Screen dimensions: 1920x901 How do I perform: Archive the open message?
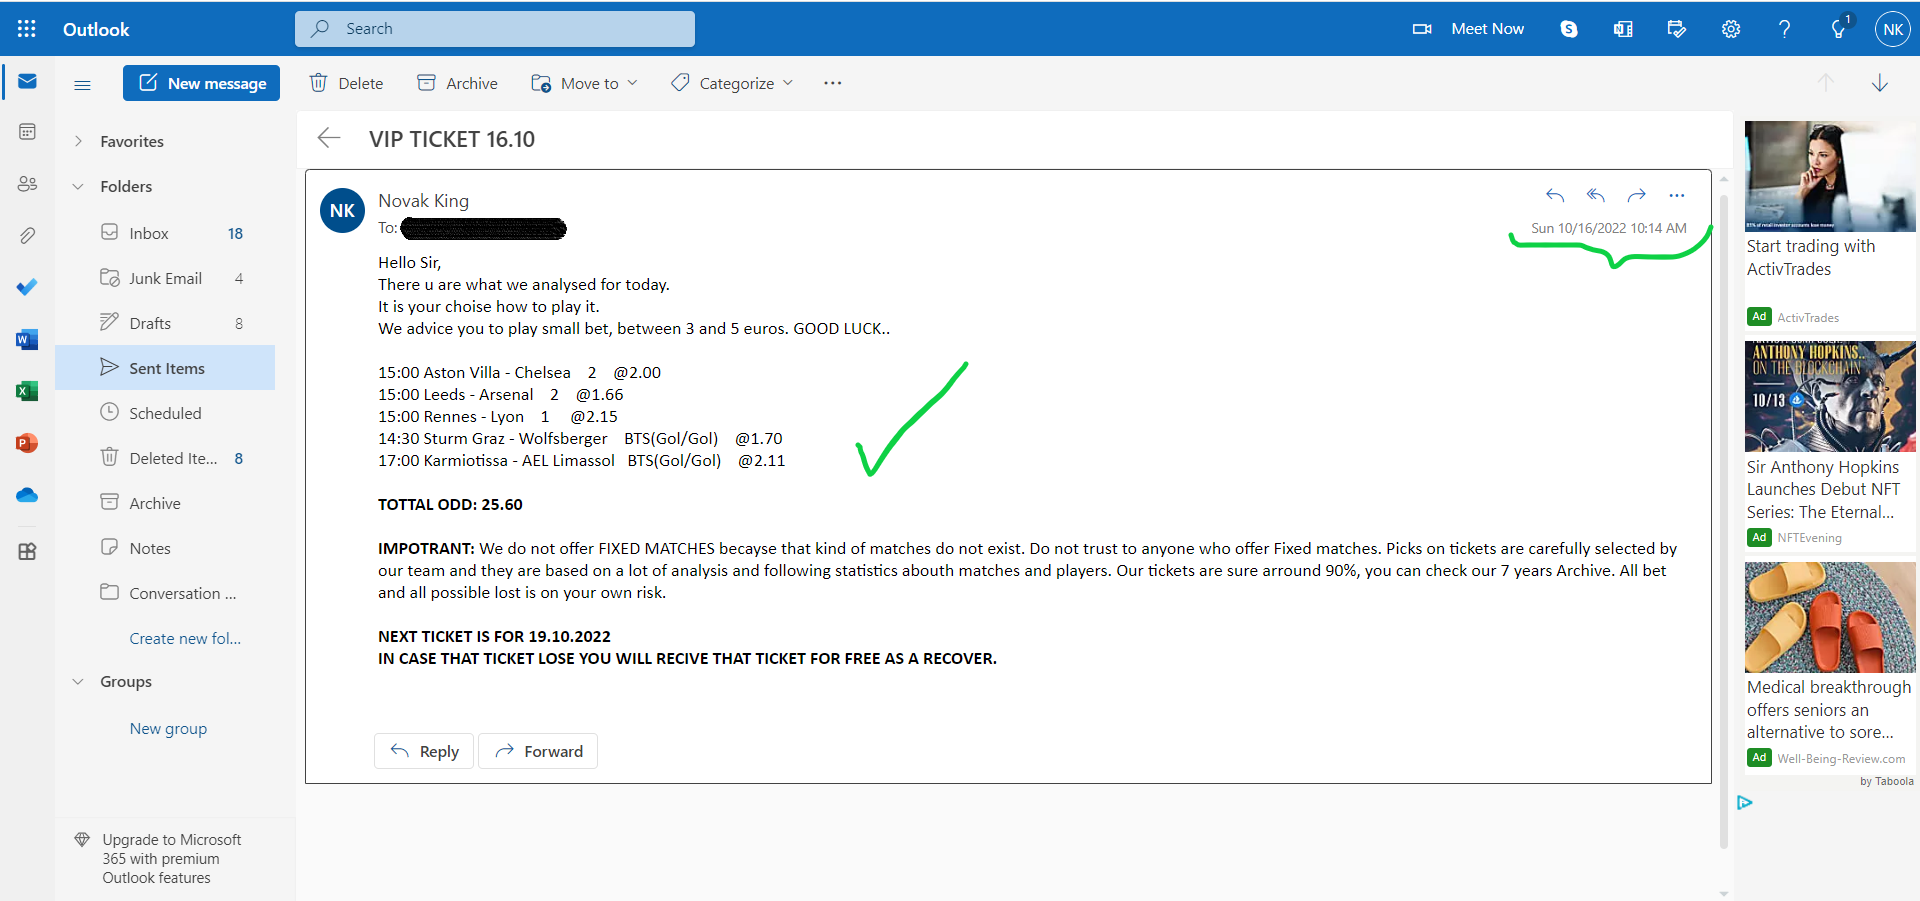pos(457,83)
